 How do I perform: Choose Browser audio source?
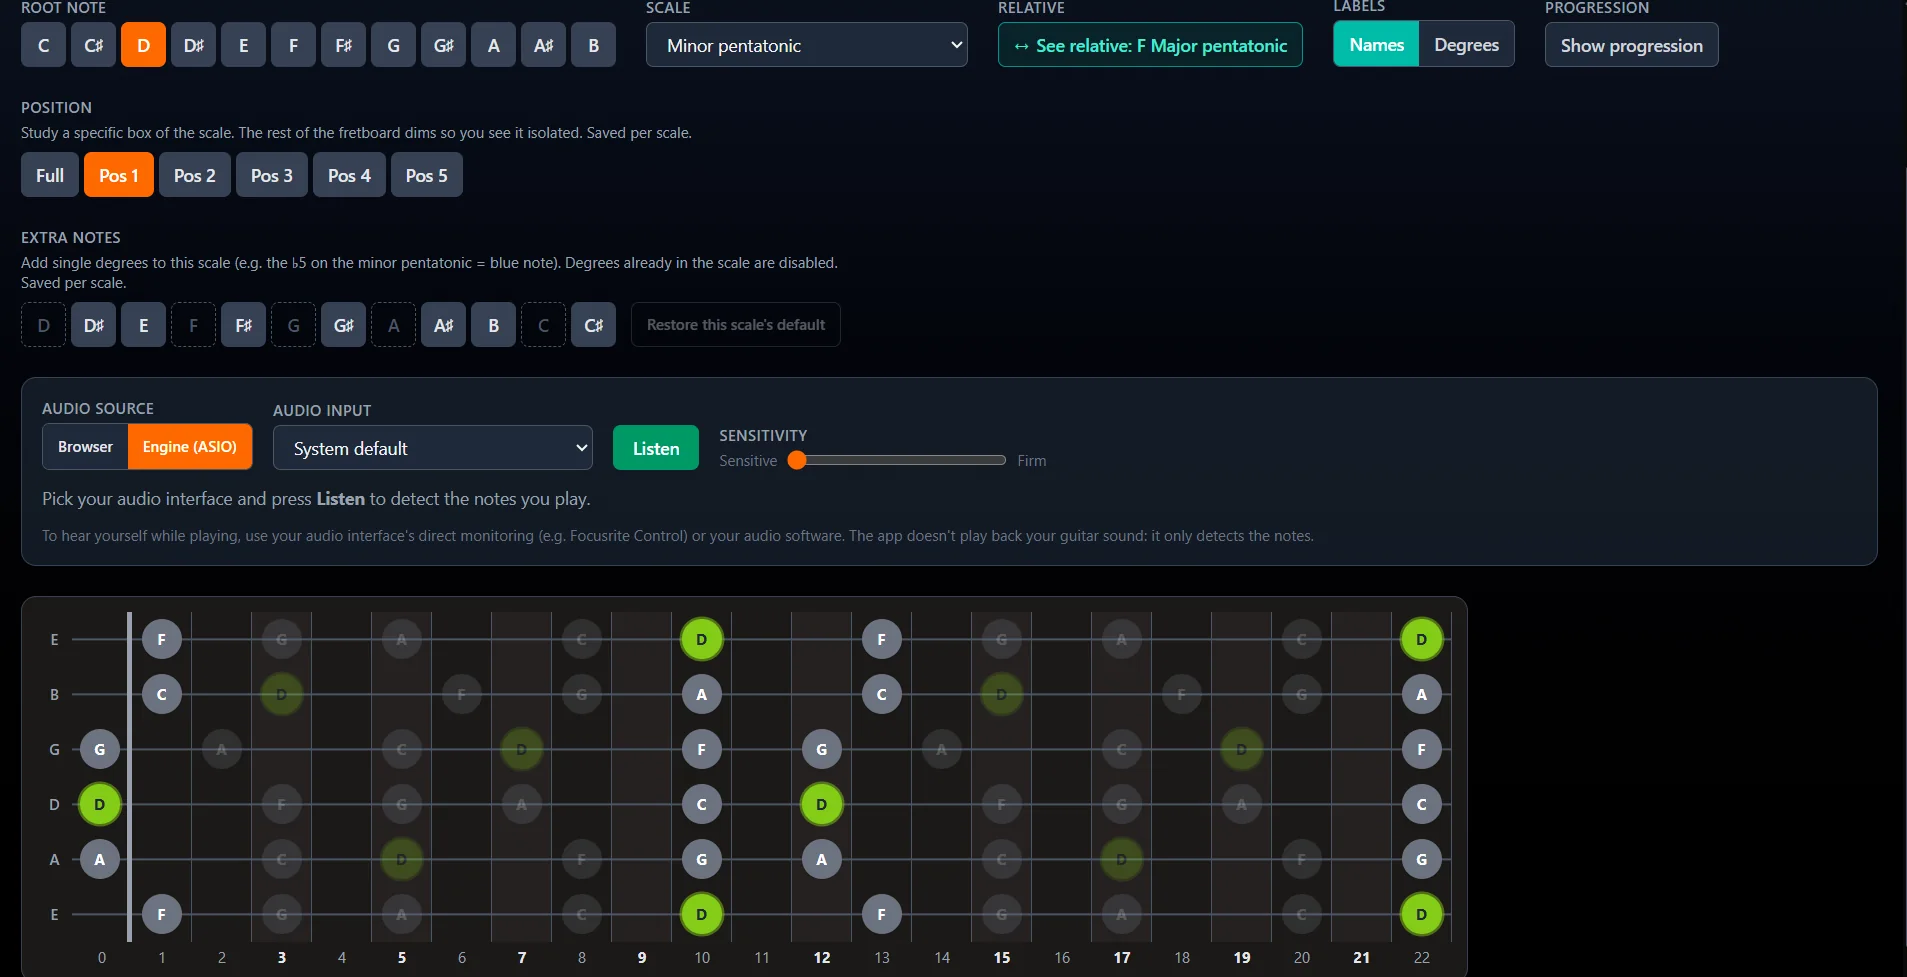(85, 447)
